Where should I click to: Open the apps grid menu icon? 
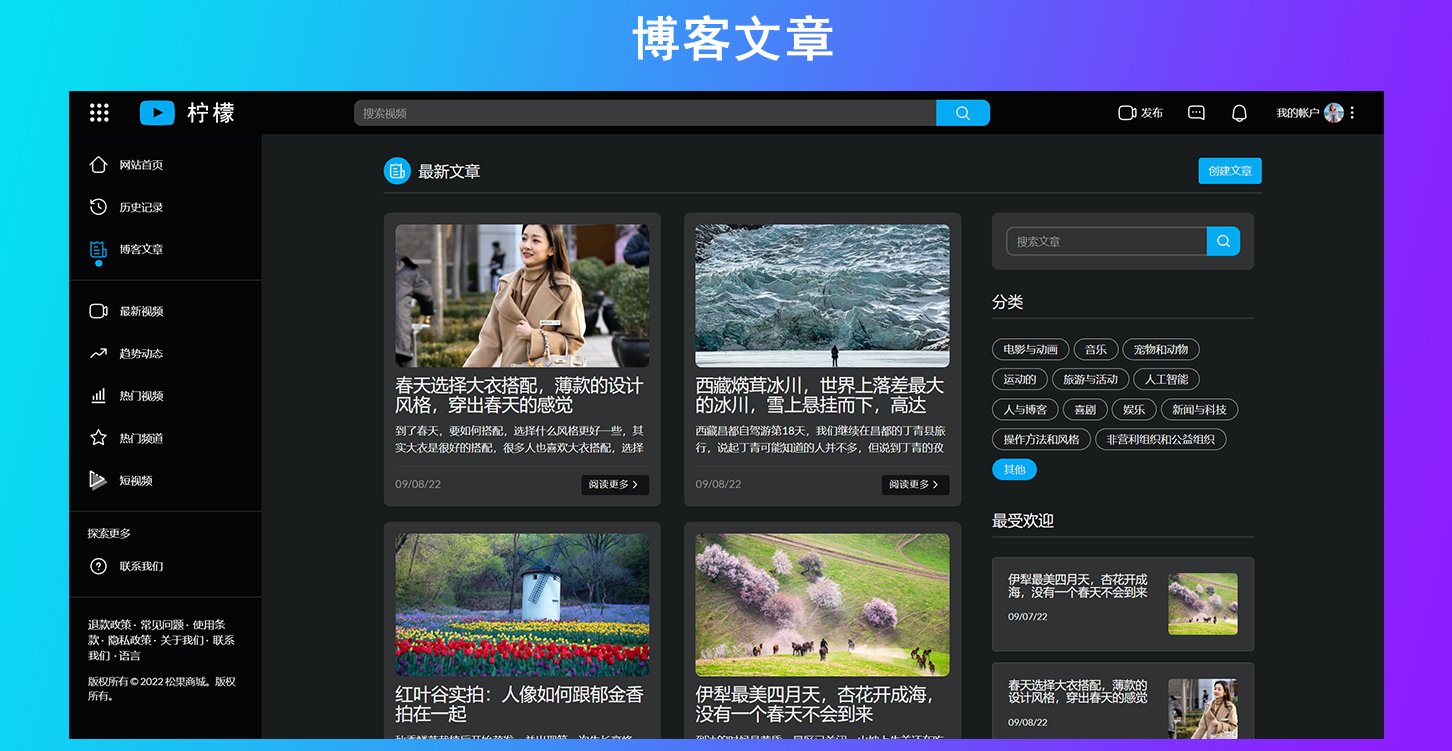point(99,113)
